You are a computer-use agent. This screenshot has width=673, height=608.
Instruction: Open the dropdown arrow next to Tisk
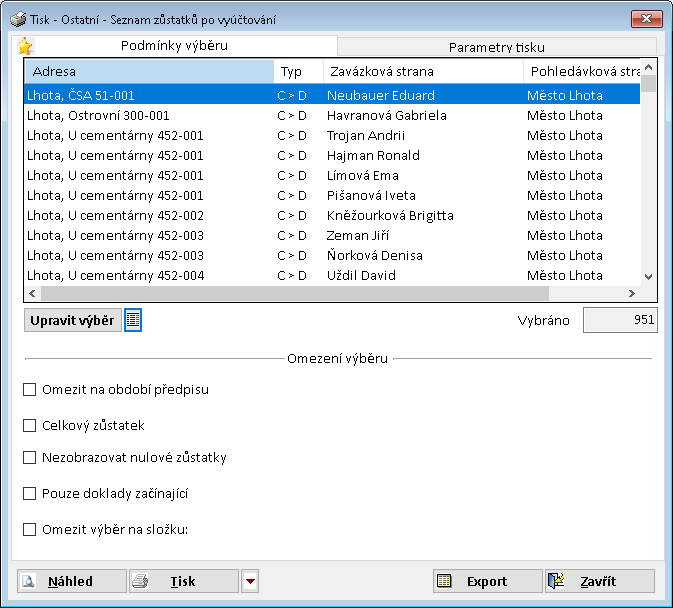tap(250, 581)
